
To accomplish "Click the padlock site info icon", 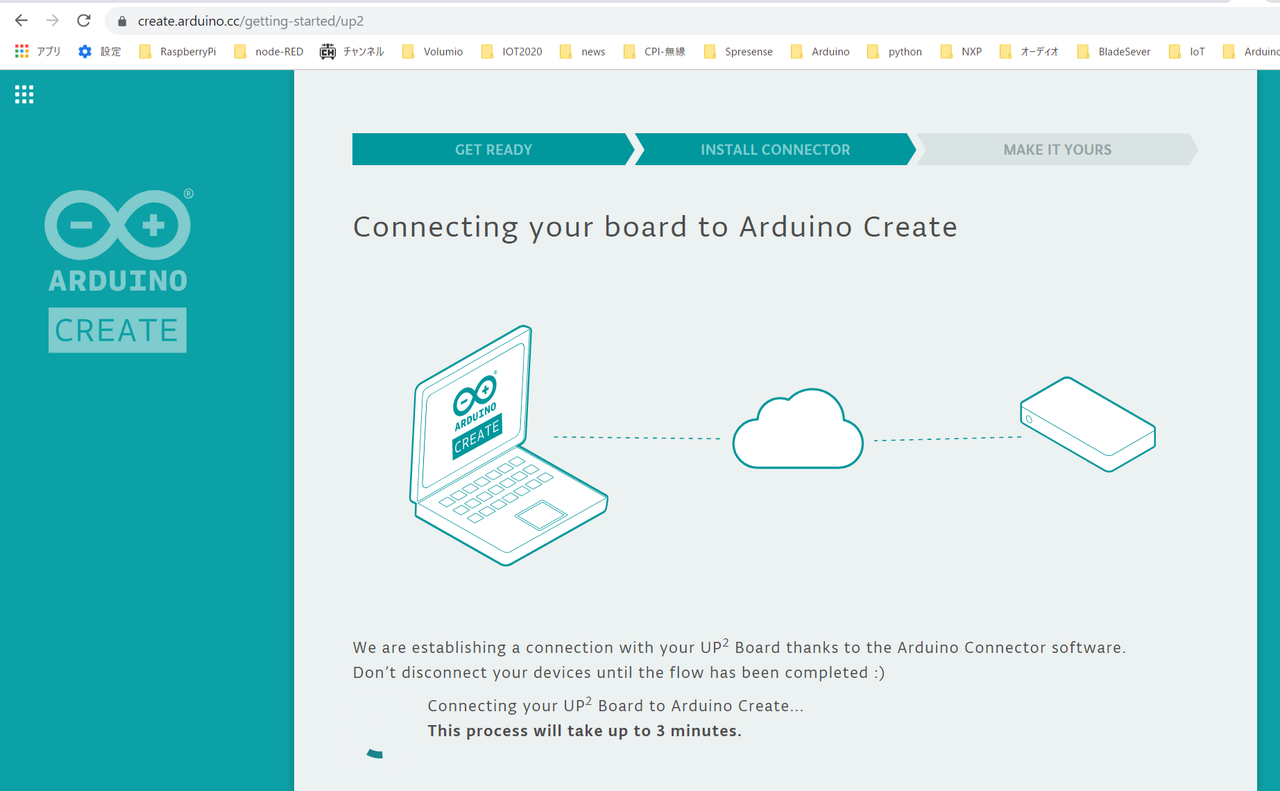I will 122,21.
